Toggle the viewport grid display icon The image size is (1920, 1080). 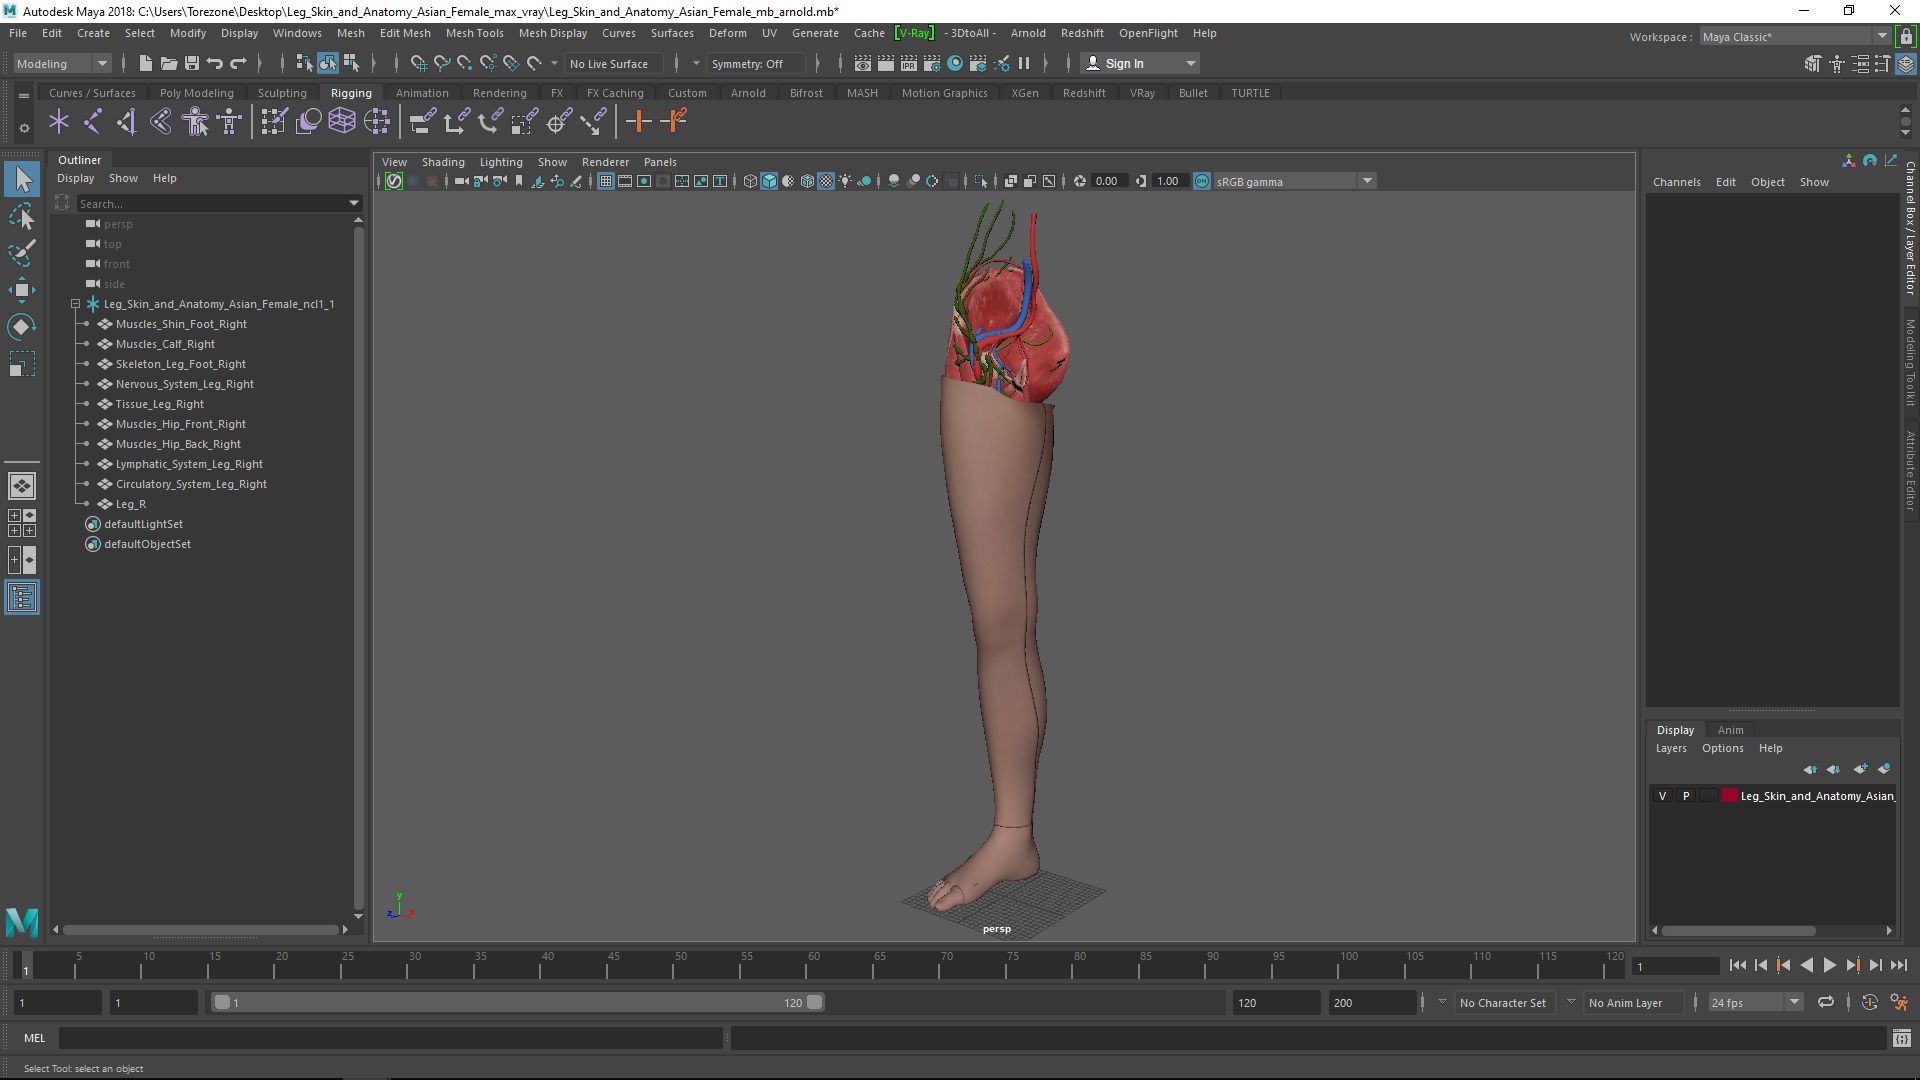[606, 181]
